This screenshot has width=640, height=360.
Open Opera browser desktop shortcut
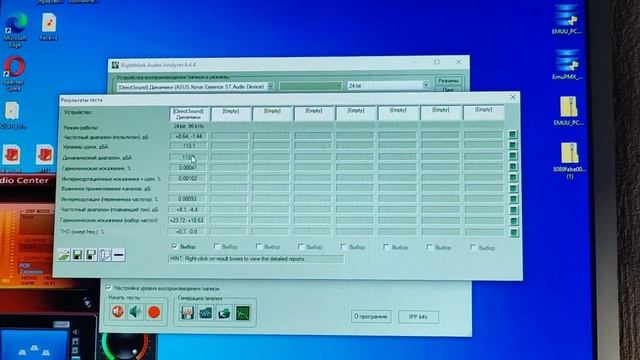pyautogui.click(x=15, y=74)
